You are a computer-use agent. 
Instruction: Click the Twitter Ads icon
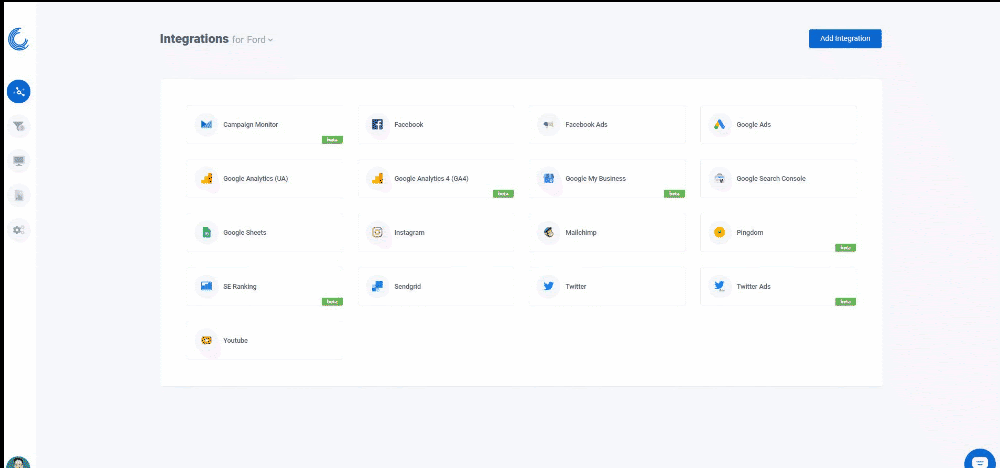(x=719, y=287)
